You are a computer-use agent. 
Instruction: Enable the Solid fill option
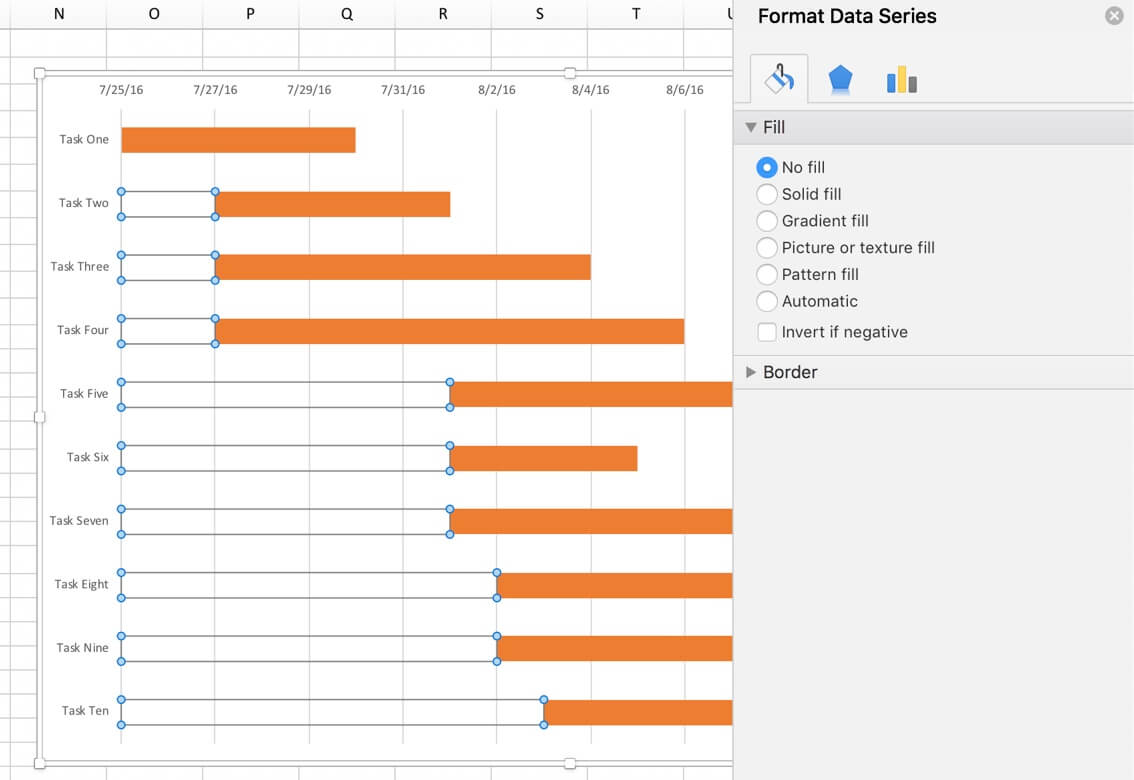(x=766, y=194)
